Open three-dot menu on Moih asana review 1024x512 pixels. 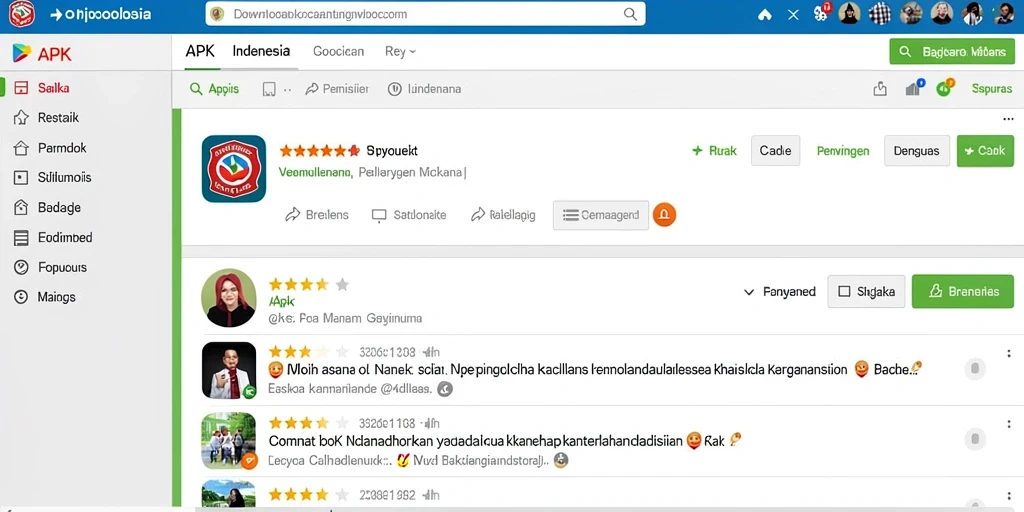[x=1010, y=353]
